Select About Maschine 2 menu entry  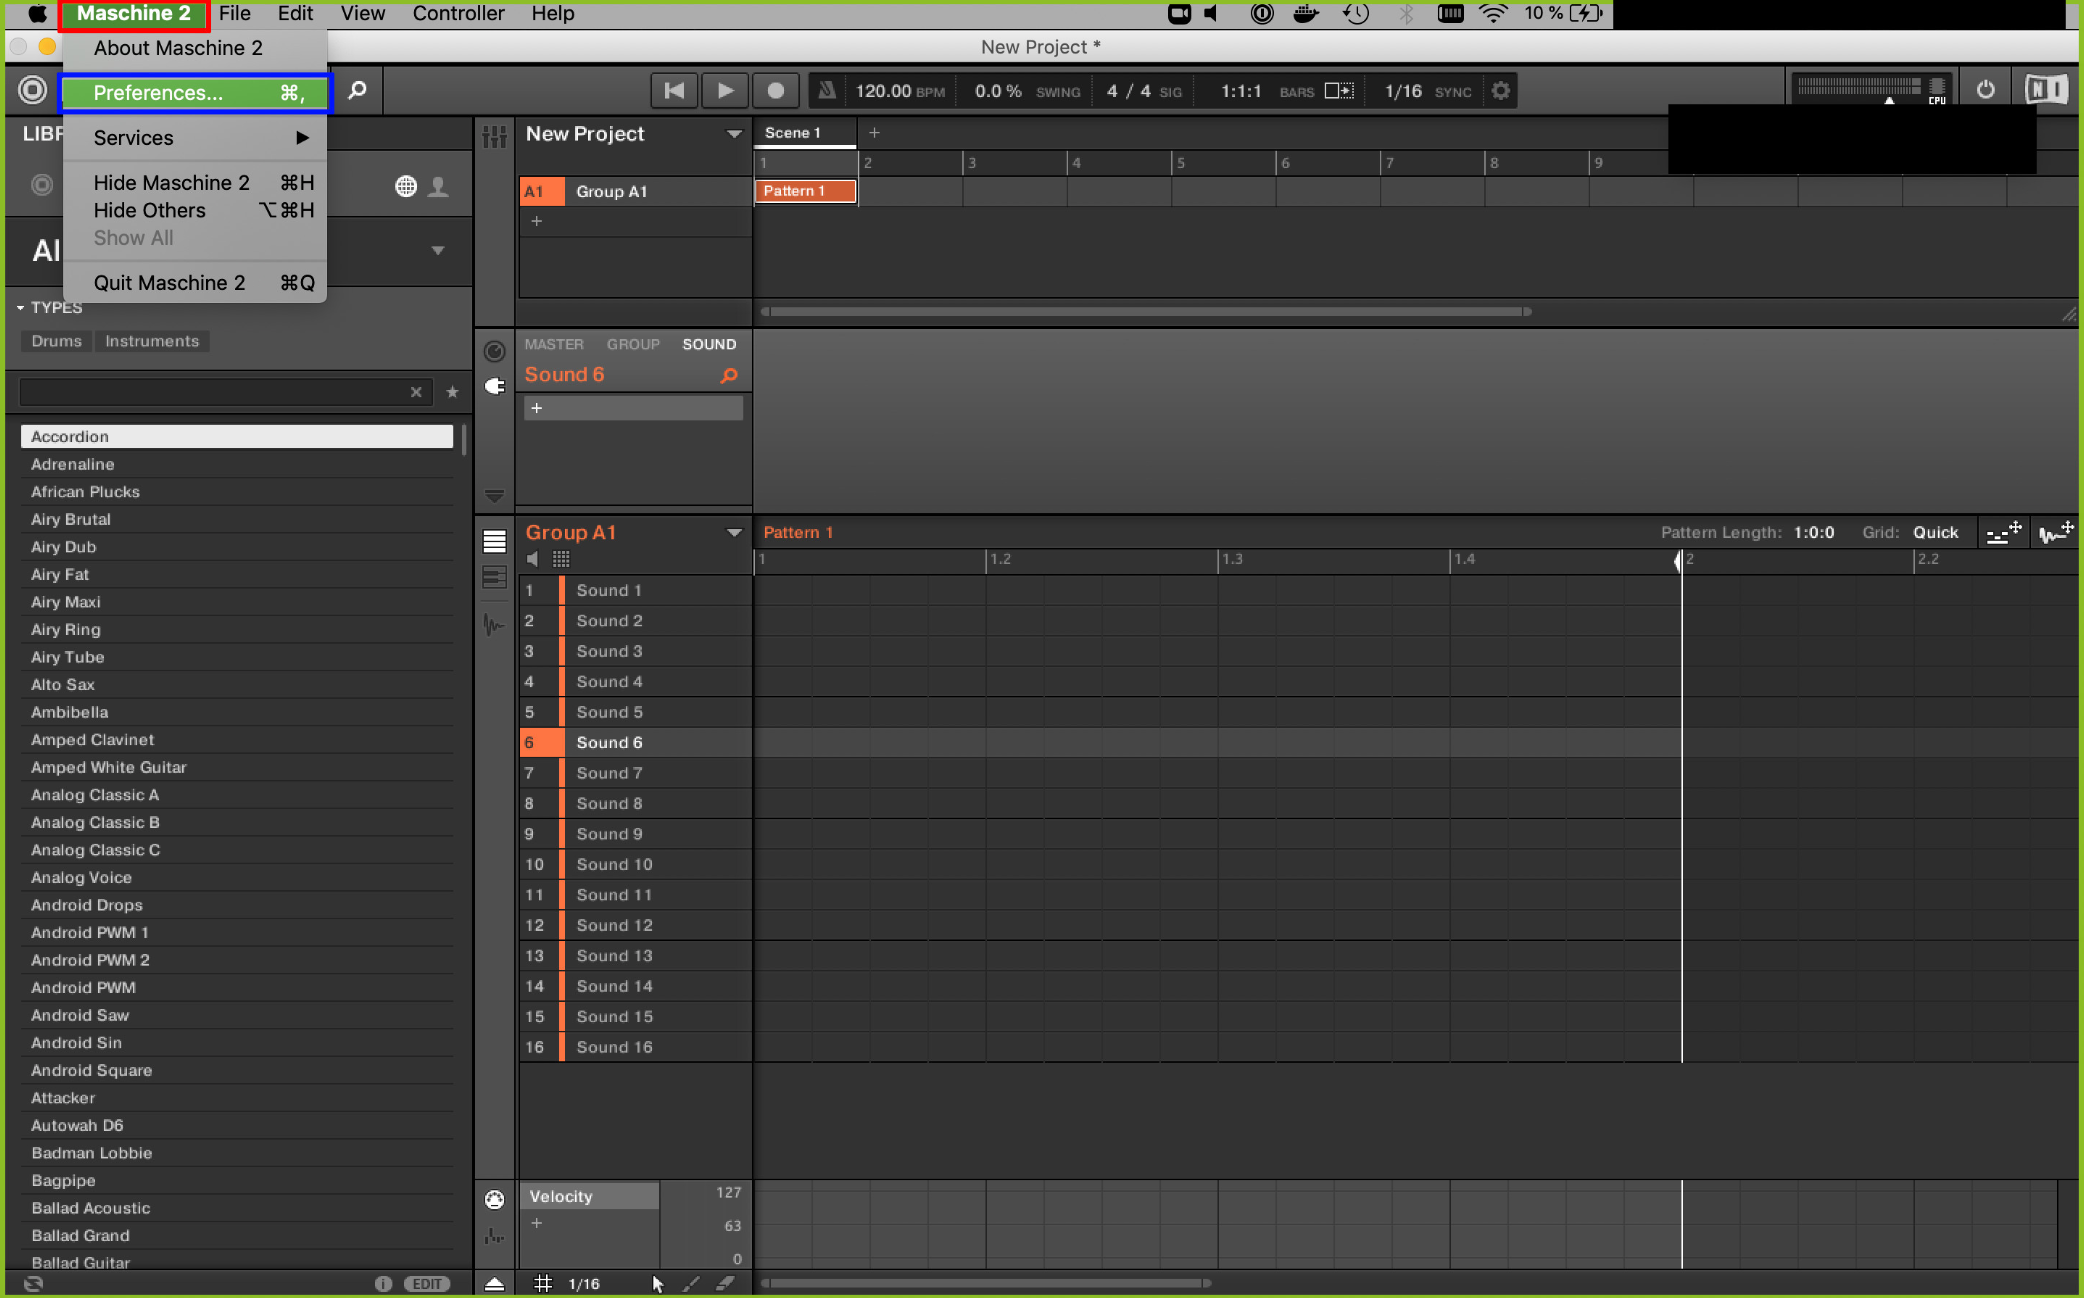(195, 48)
